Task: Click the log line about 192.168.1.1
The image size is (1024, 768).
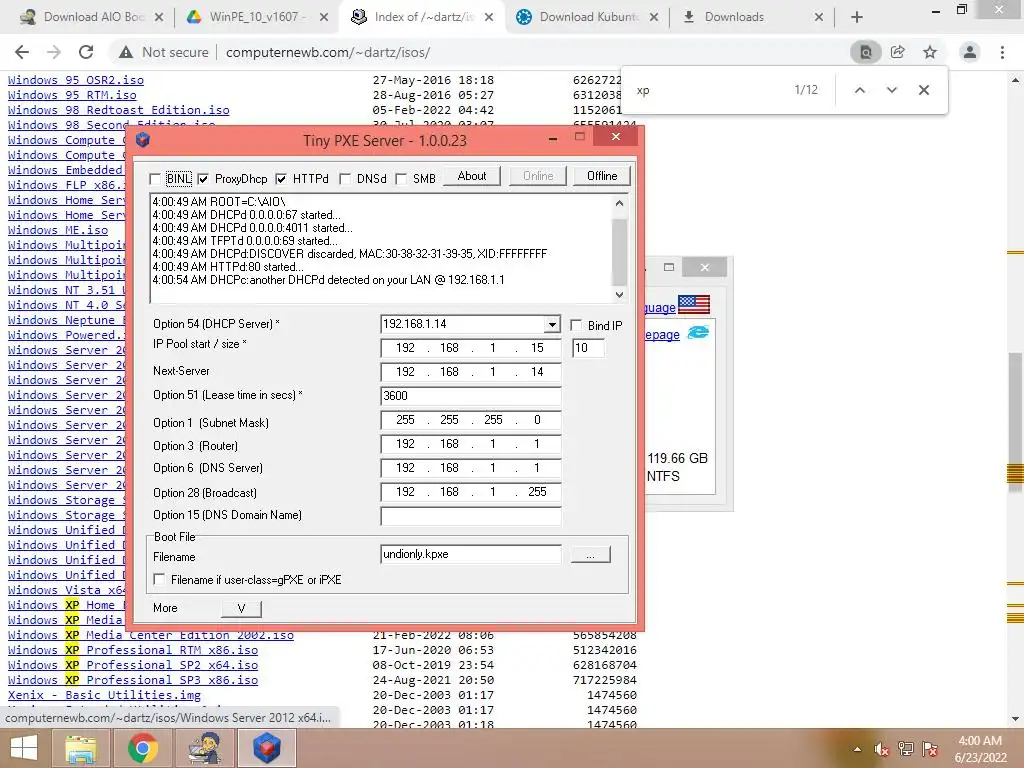Action: pos(328,280)
